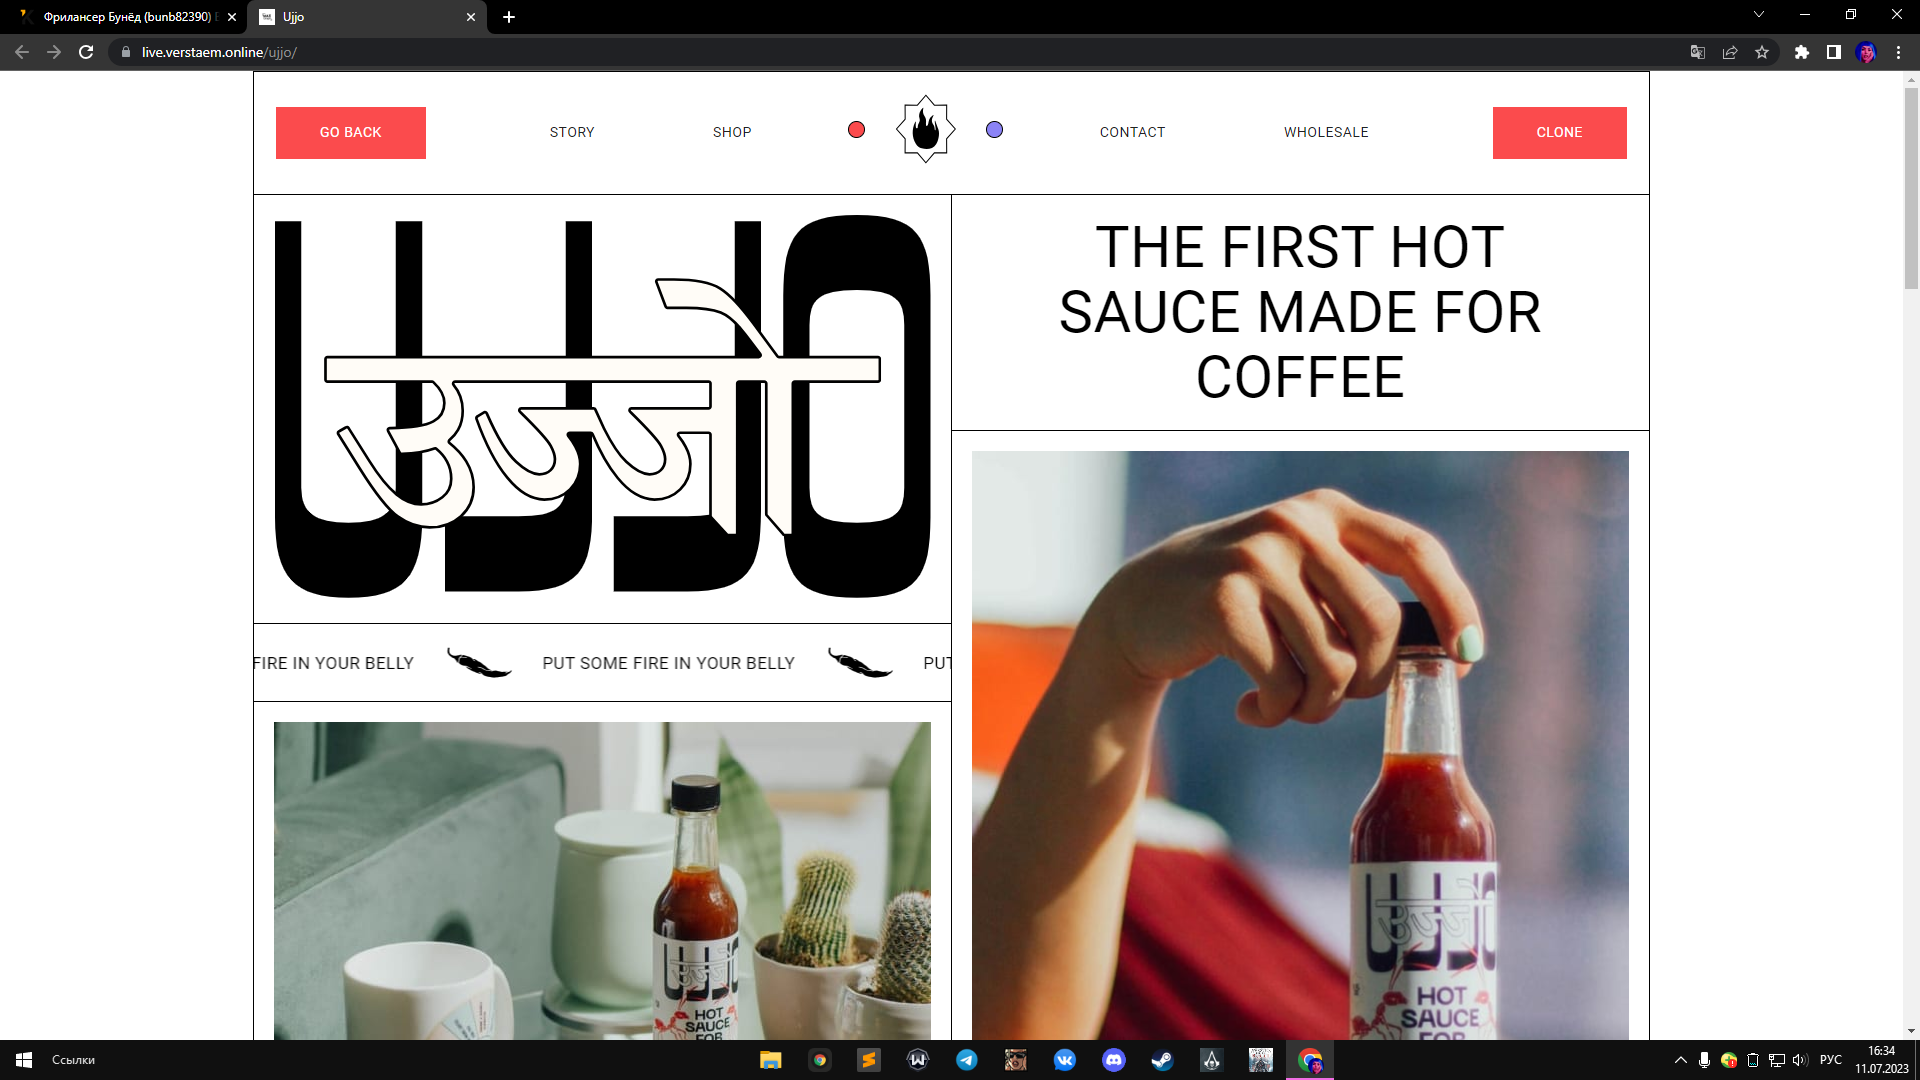Viewport: 1920px width, 1080px height.
Task: Click the share page icon in address bar
Action: [x=1730, y=52]
